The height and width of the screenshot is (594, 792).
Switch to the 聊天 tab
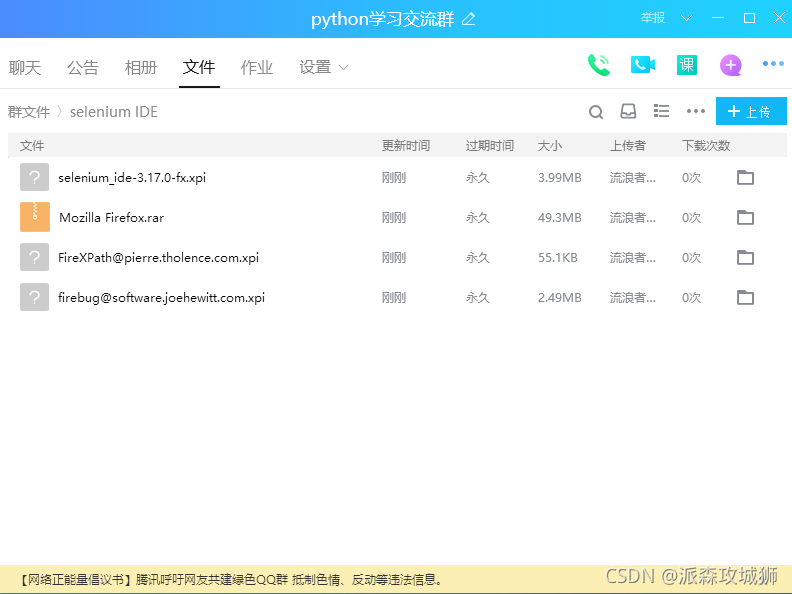(x=25, y=68)
